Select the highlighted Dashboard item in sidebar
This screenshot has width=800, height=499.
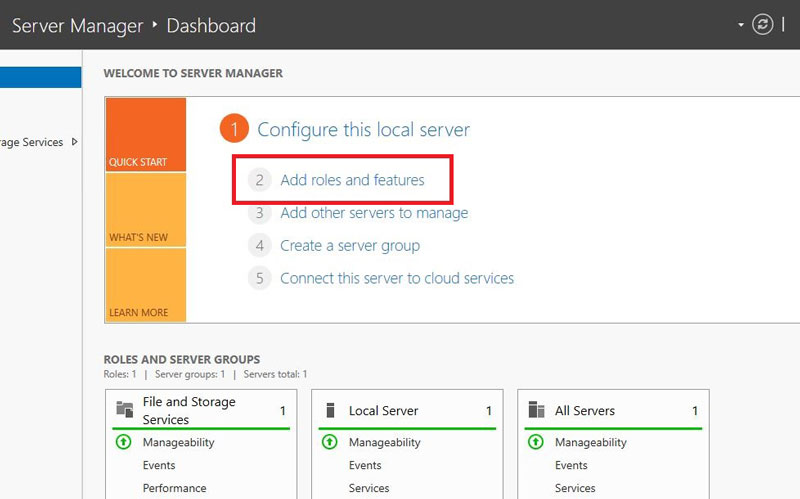40,78
